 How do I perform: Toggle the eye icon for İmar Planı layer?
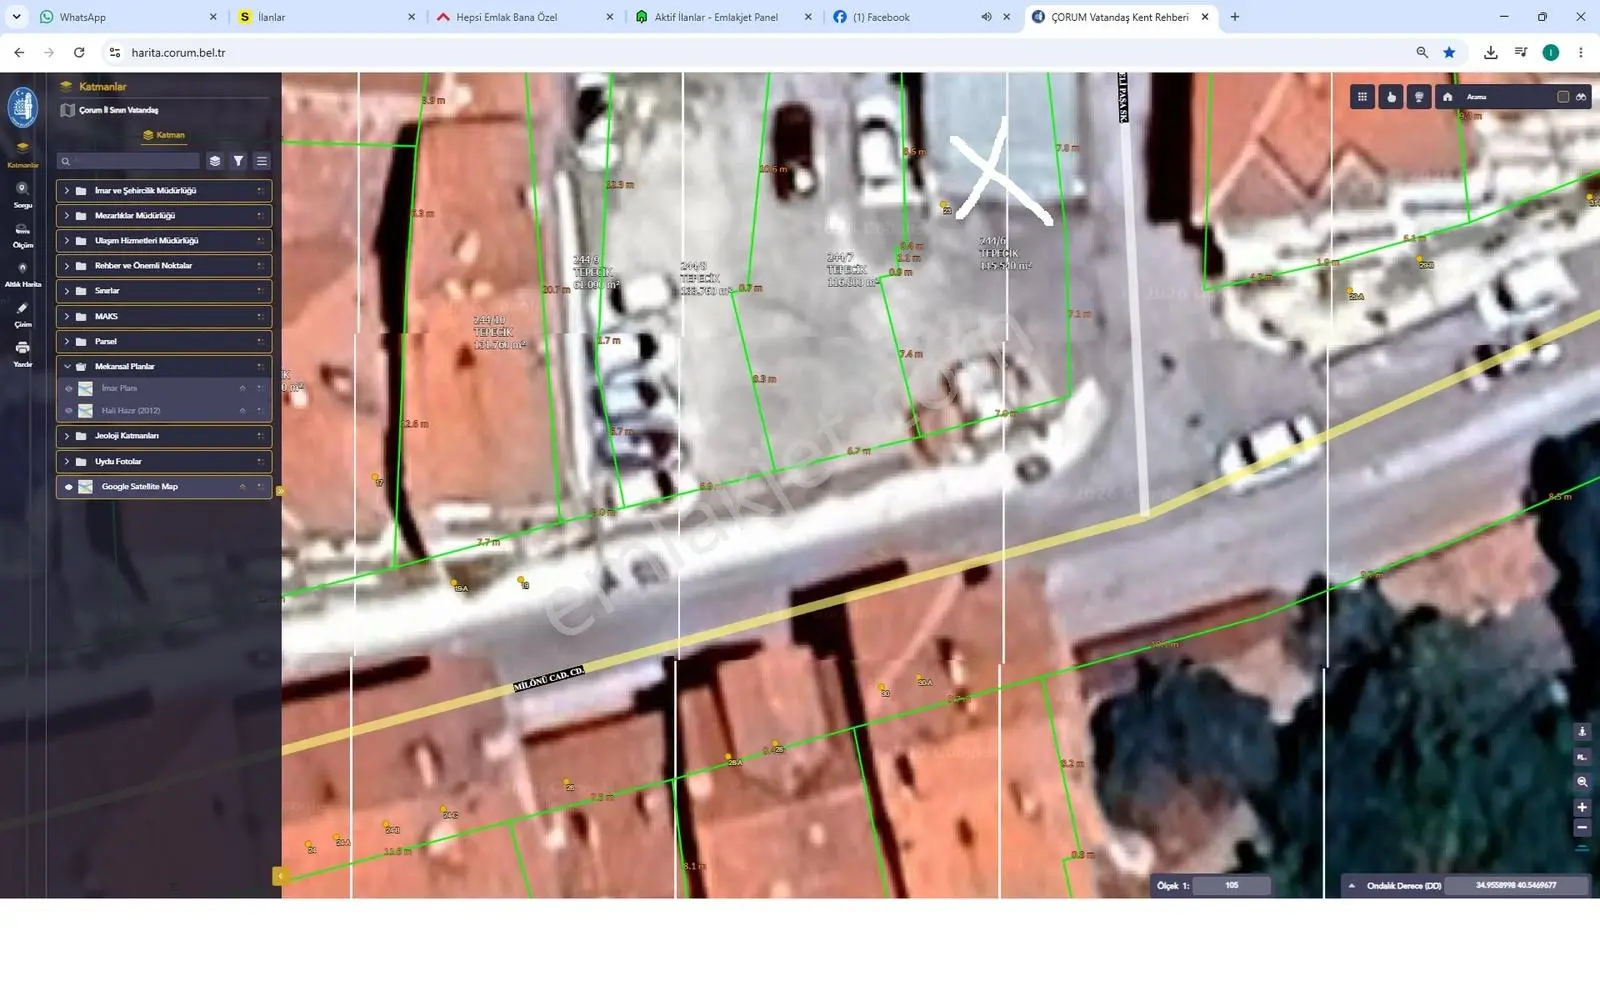(x=68, y=388)
